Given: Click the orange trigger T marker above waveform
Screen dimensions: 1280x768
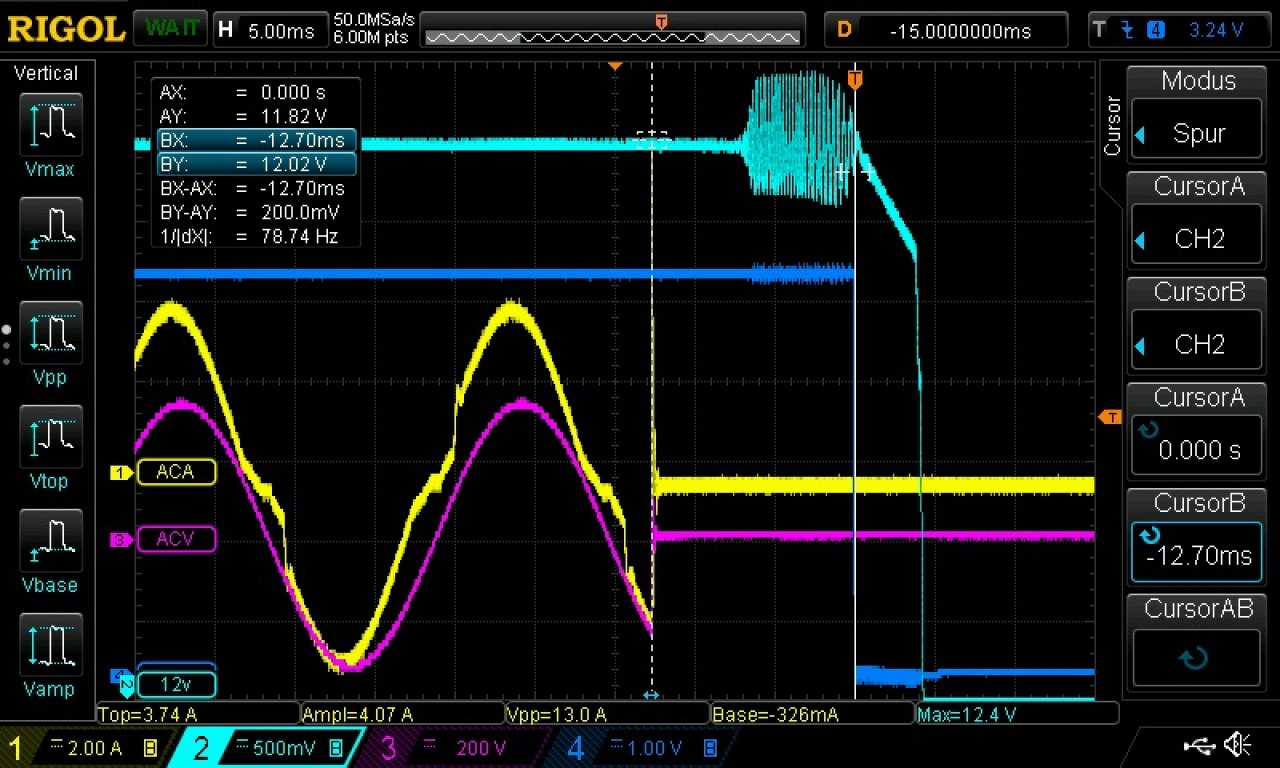Looking at the screenshot, I should 854,79.
